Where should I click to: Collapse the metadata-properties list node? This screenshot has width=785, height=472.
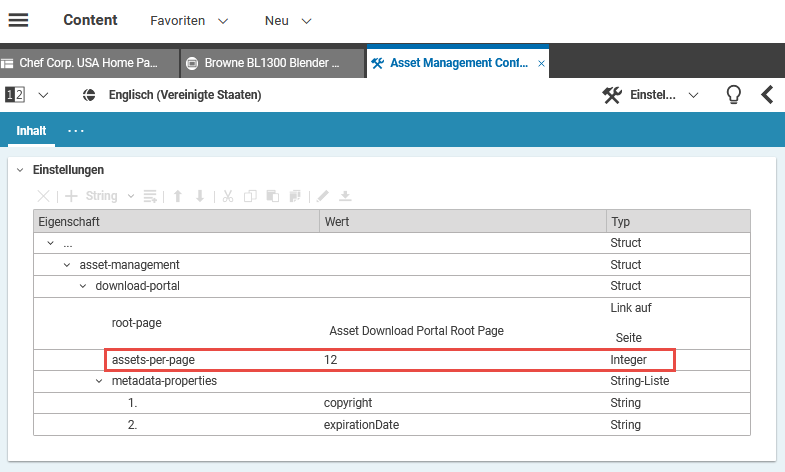tap(99, 381)
